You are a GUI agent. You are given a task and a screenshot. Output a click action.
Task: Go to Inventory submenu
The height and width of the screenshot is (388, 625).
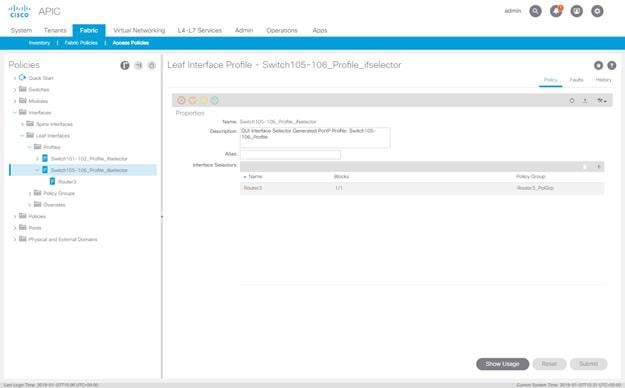click(x=39, y=43)
